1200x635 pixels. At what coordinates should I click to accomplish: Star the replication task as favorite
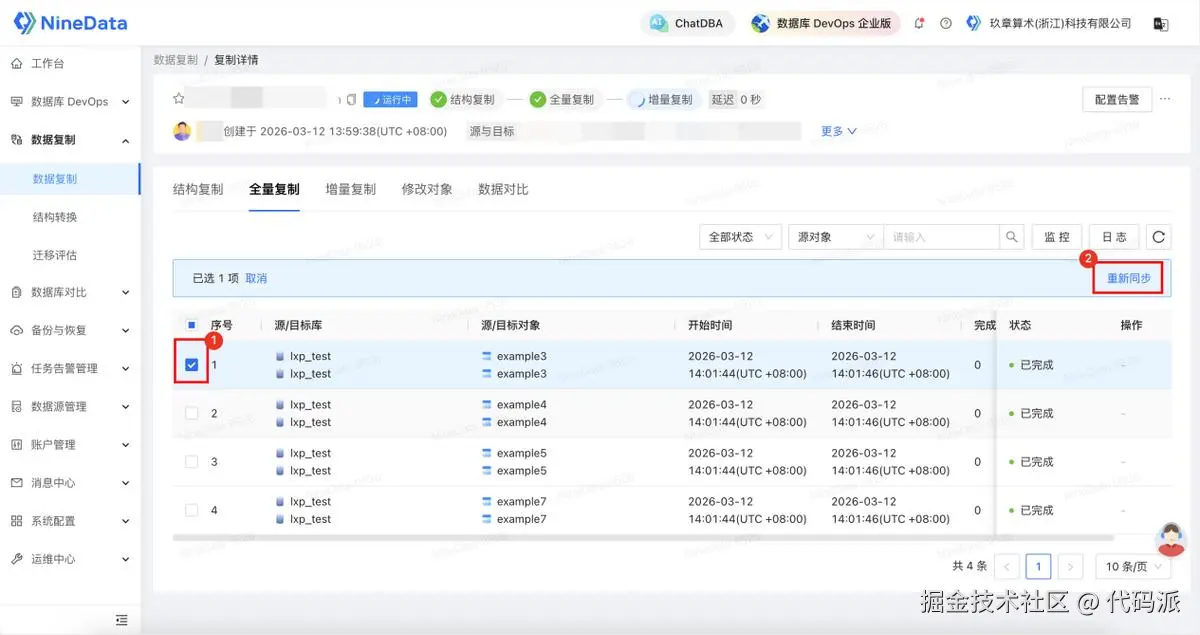178,99
